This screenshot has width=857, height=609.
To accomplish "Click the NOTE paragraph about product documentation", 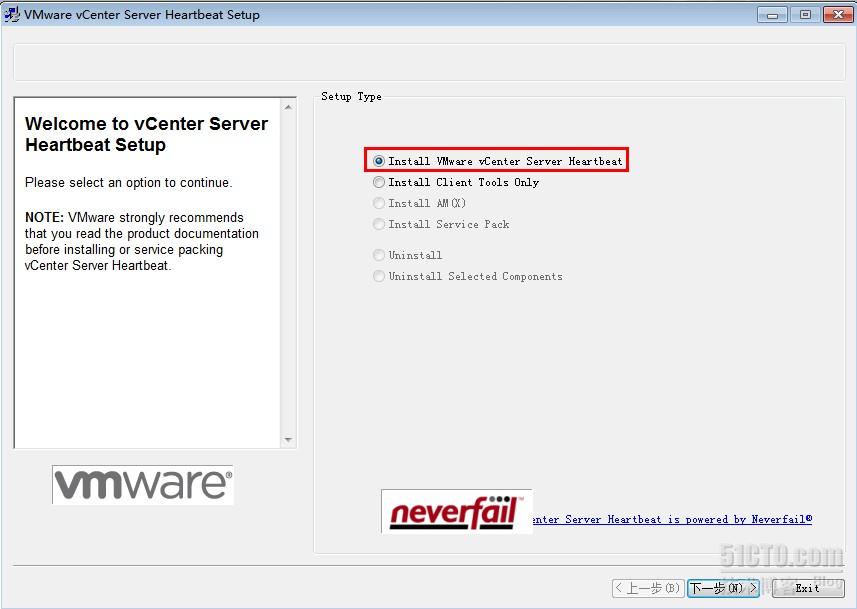I will click(x=142, y=242).
